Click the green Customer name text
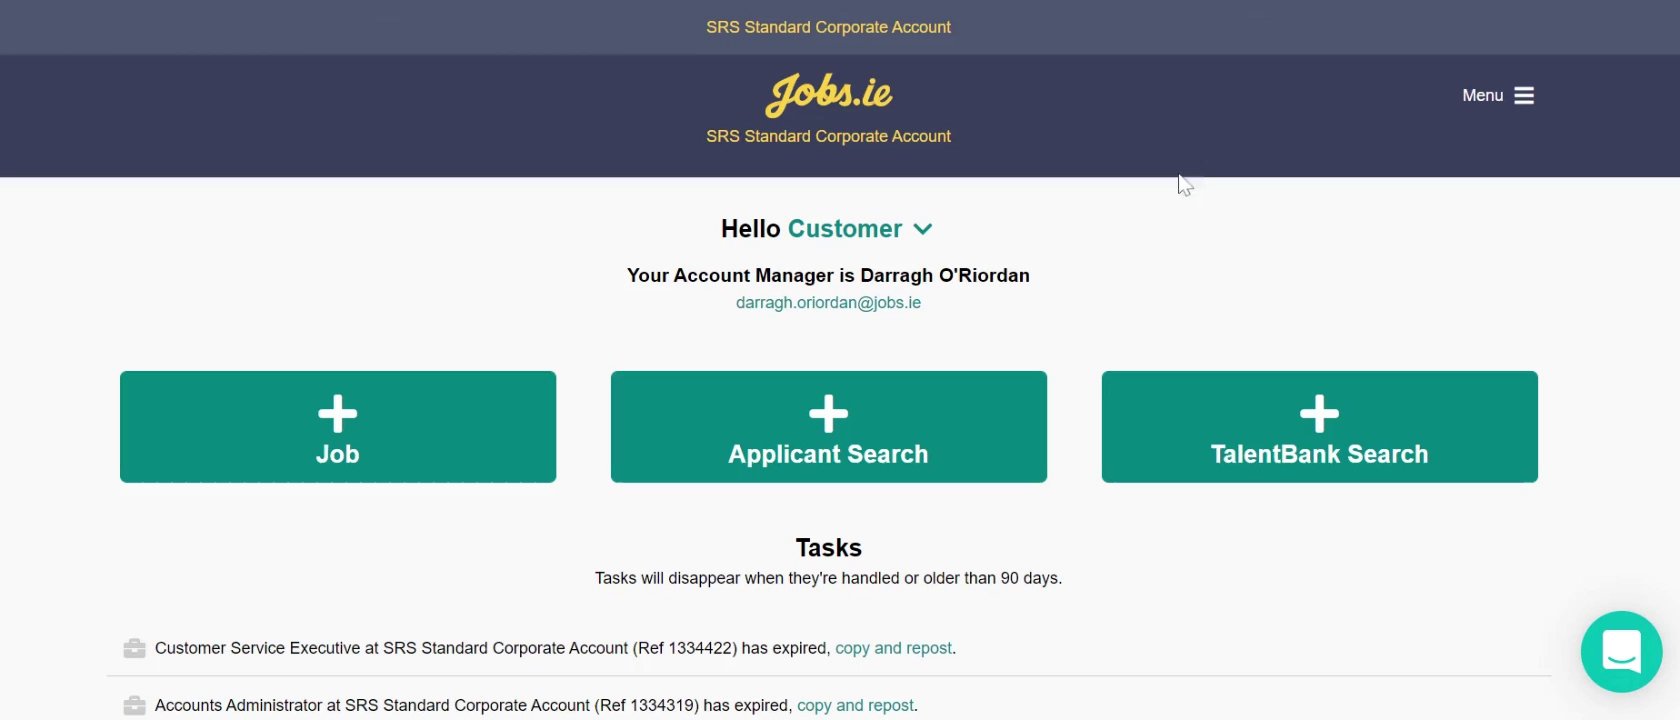Screen dimensions: 1680x720 pos(845,229)
